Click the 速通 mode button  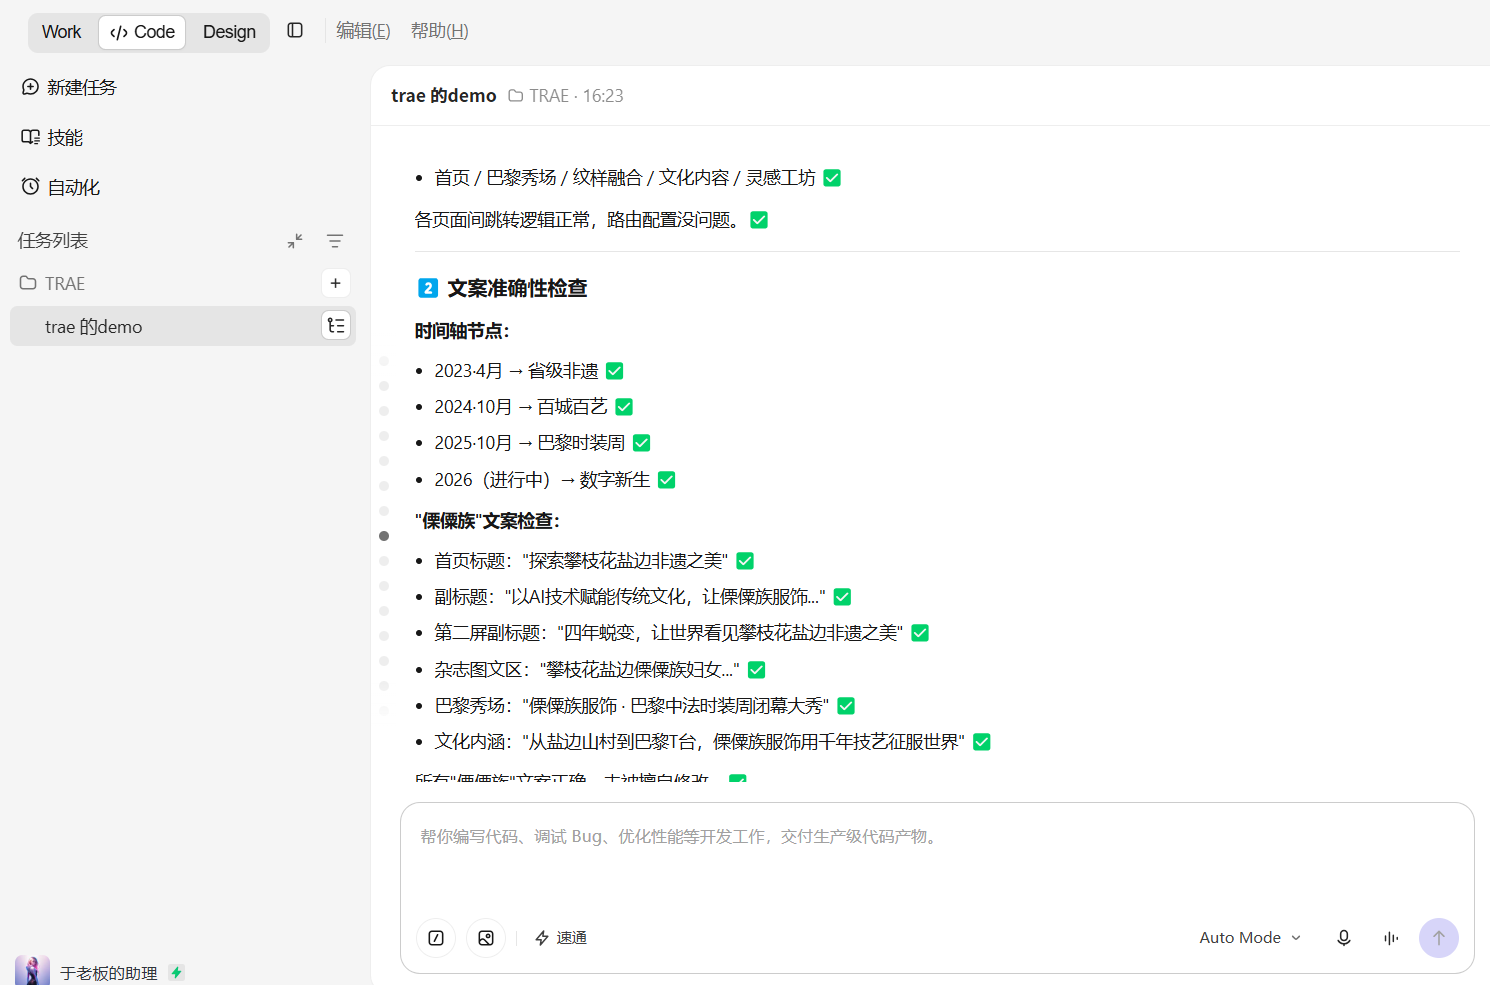coord(561,938)
